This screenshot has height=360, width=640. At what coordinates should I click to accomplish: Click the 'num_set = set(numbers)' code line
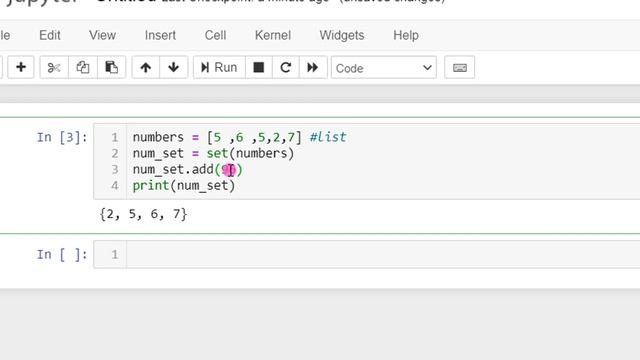point(213,153)
